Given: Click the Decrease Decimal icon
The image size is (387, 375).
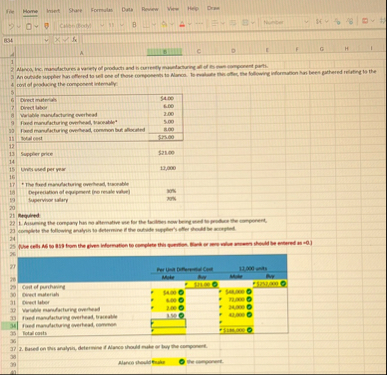Looking at the screenshot, I should click(337, 21).
